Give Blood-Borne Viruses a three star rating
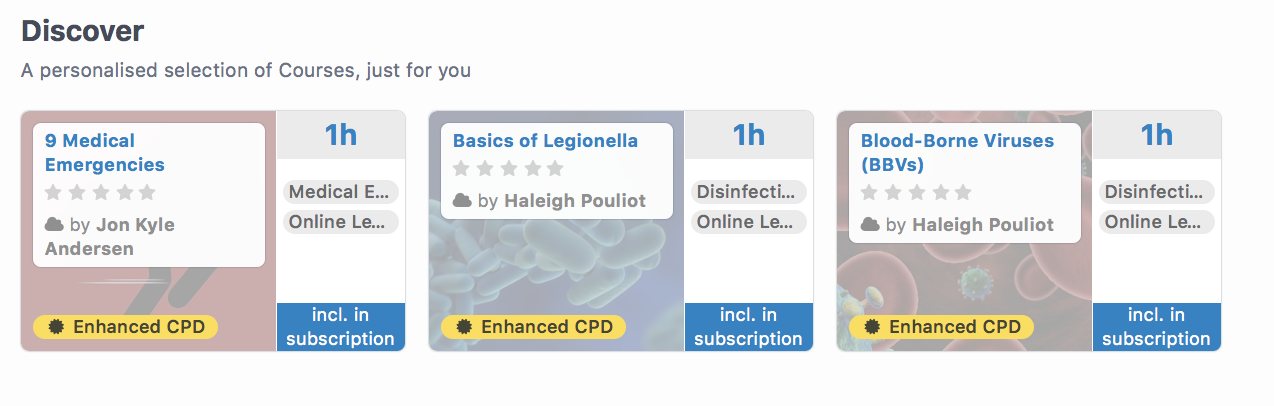The image size is (1274, 406). point(916,192)
